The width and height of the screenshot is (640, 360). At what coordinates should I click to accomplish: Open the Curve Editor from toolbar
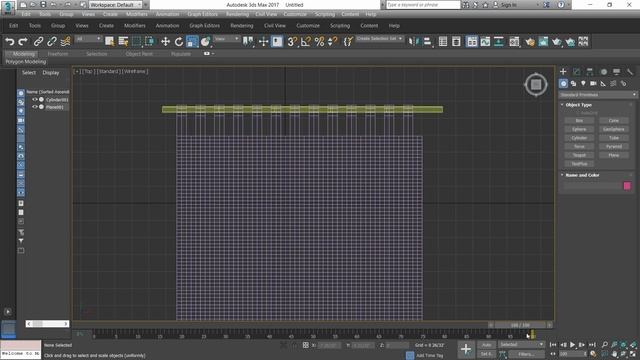[x=485, y=41]
